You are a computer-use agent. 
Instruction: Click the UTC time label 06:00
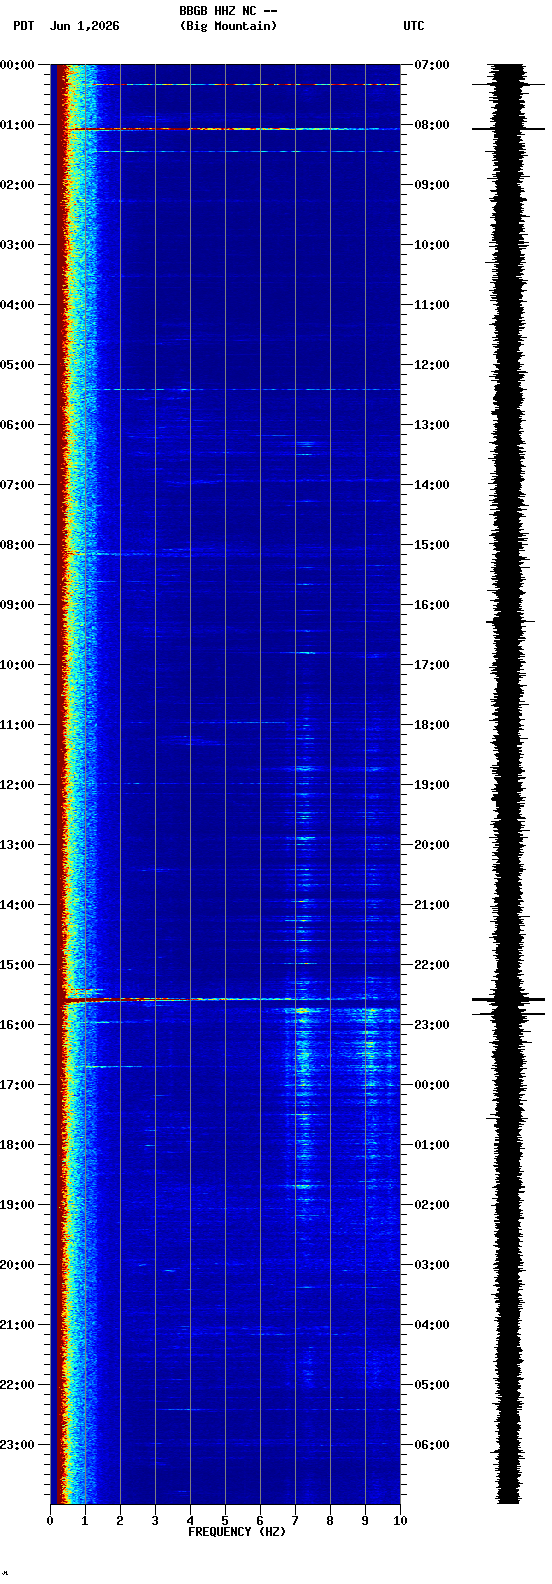tap(432, 1445)
